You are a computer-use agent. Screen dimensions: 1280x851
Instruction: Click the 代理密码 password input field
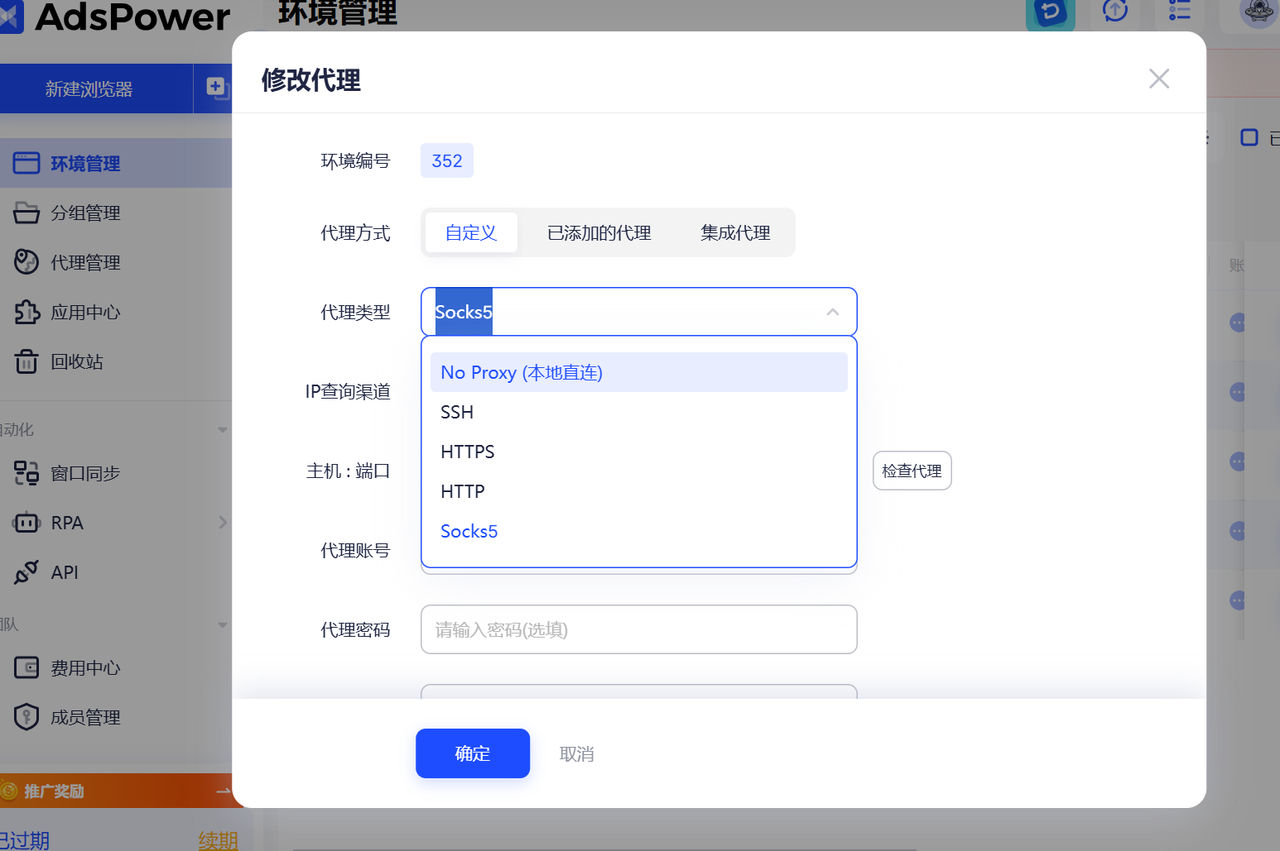(639, 629)
